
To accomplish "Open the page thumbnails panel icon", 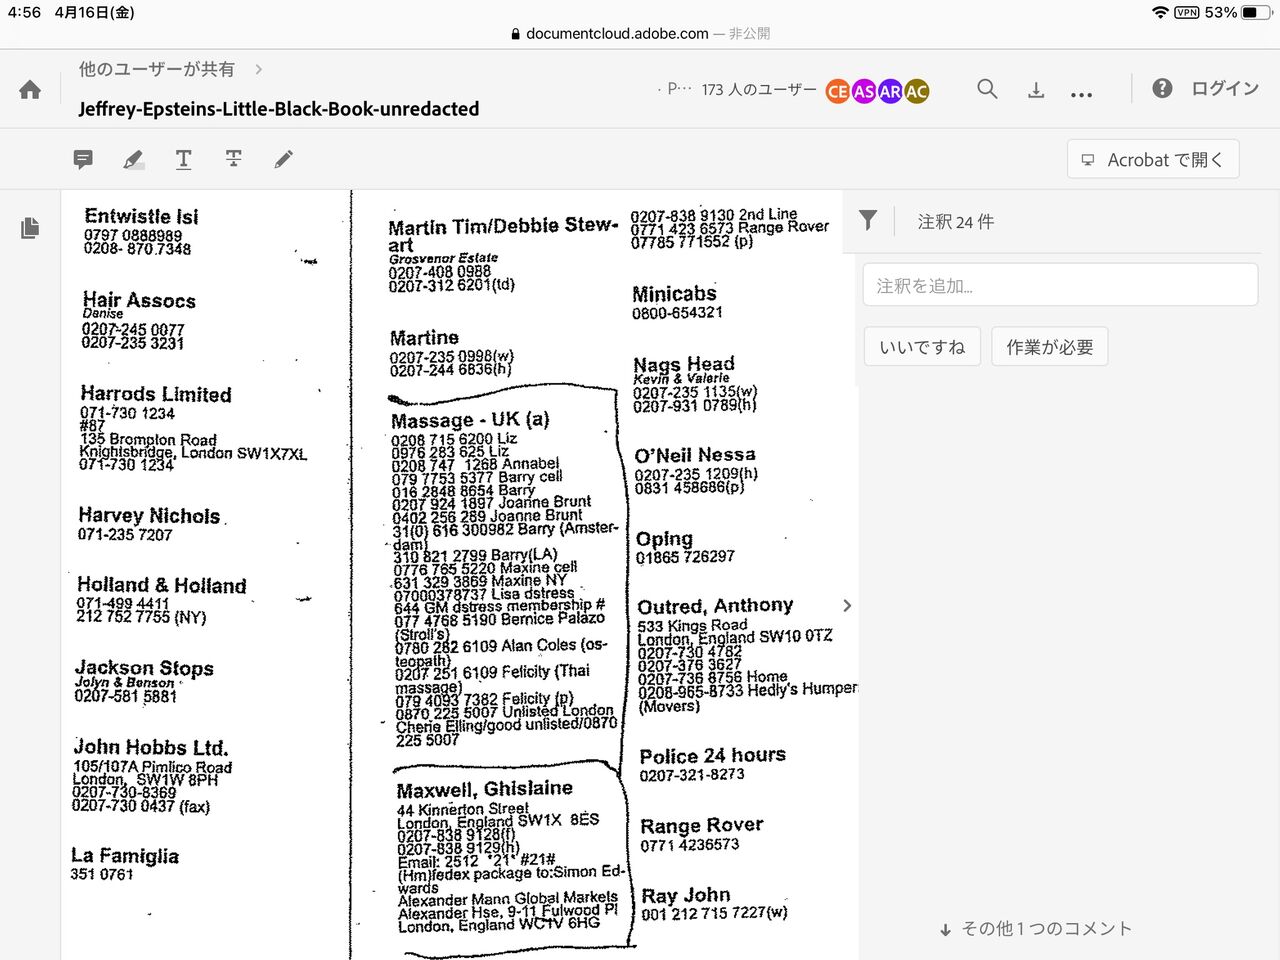I will pyautogui.click(x=30, y=228).
